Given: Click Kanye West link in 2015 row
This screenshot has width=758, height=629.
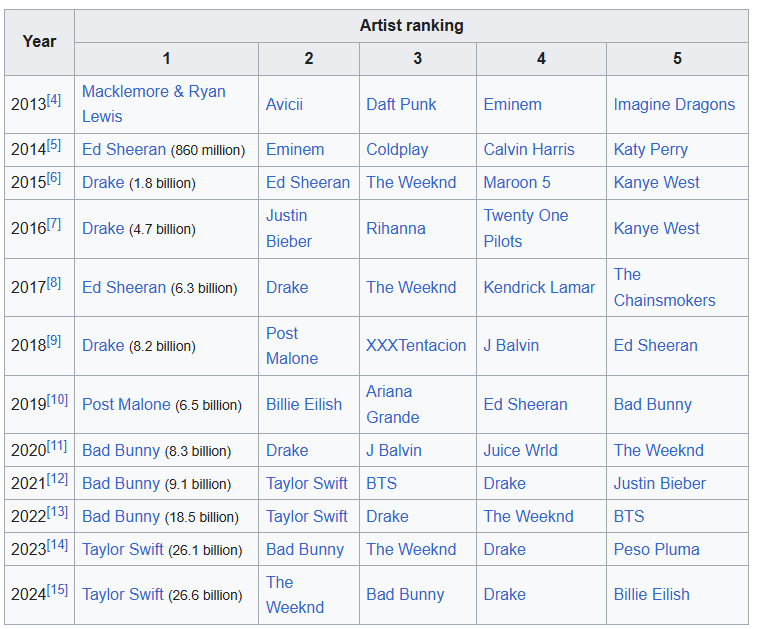Looking at the screenshot, I should [656, 183].
